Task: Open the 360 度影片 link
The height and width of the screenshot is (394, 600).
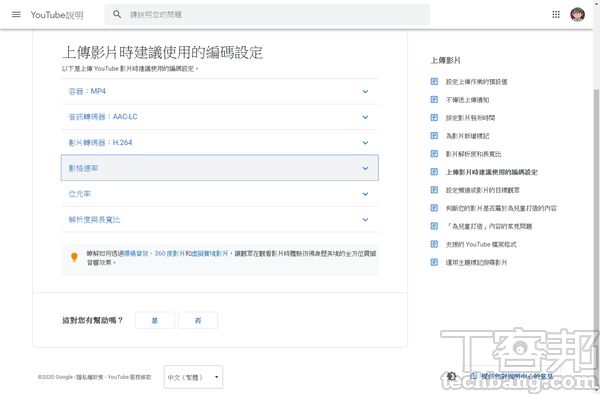Action: 170,253
